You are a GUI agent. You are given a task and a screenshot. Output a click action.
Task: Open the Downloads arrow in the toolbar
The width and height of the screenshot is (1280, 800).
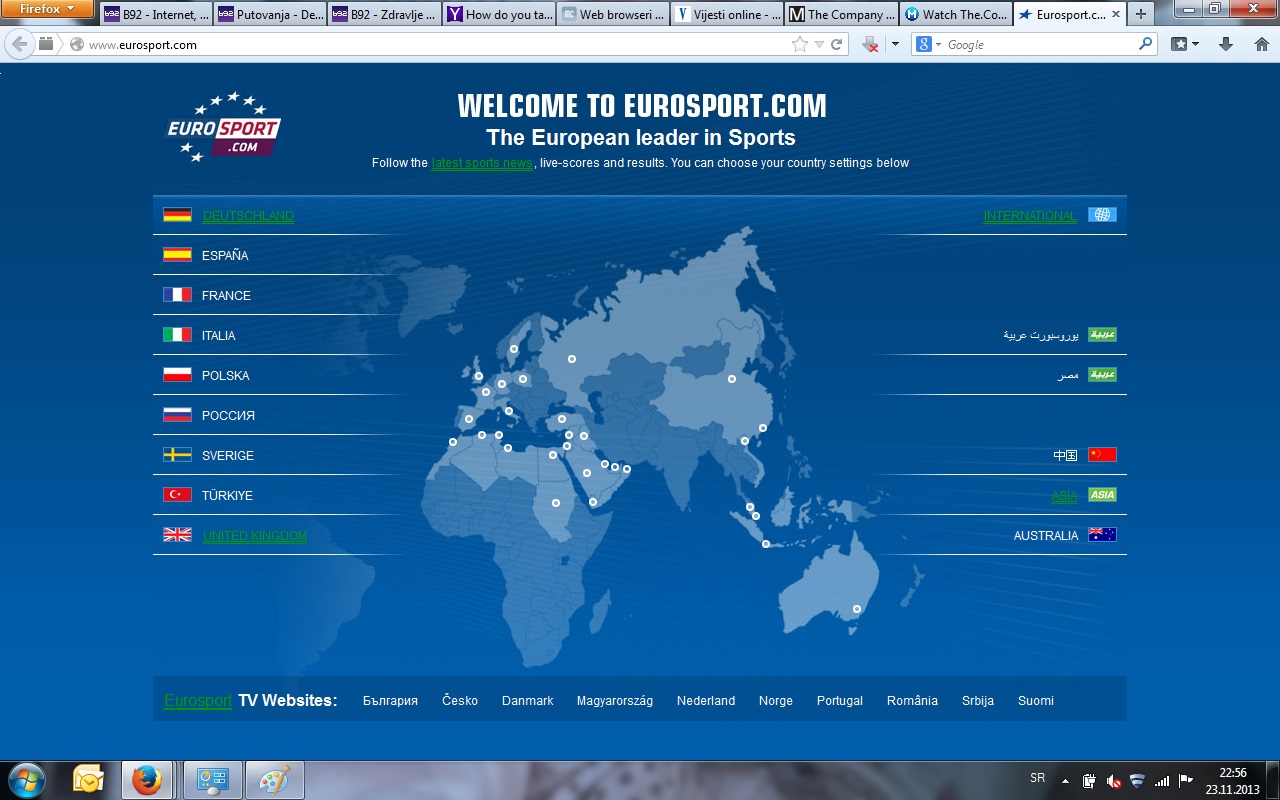pos(1226,44)
